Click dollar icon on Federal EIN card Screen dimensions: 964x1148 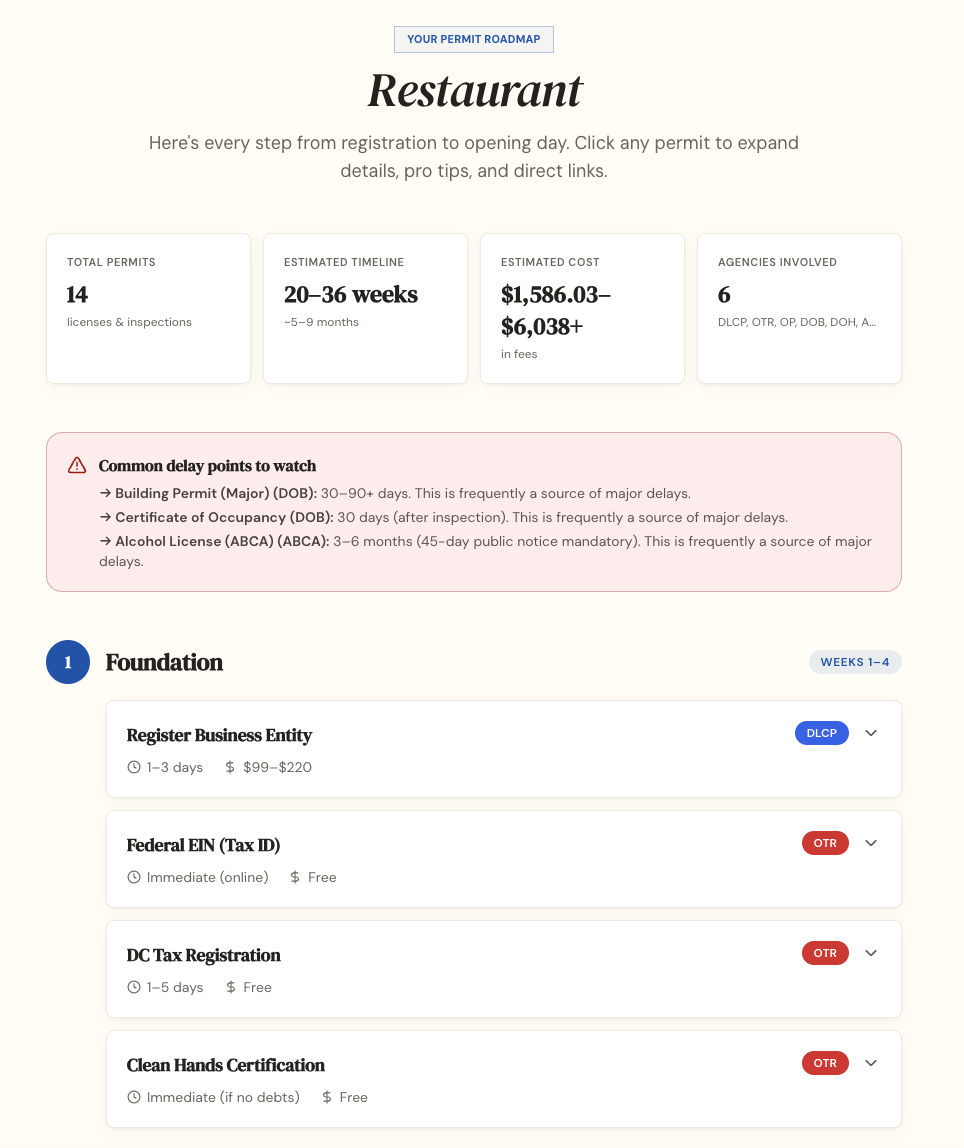[x=295, y=877]
